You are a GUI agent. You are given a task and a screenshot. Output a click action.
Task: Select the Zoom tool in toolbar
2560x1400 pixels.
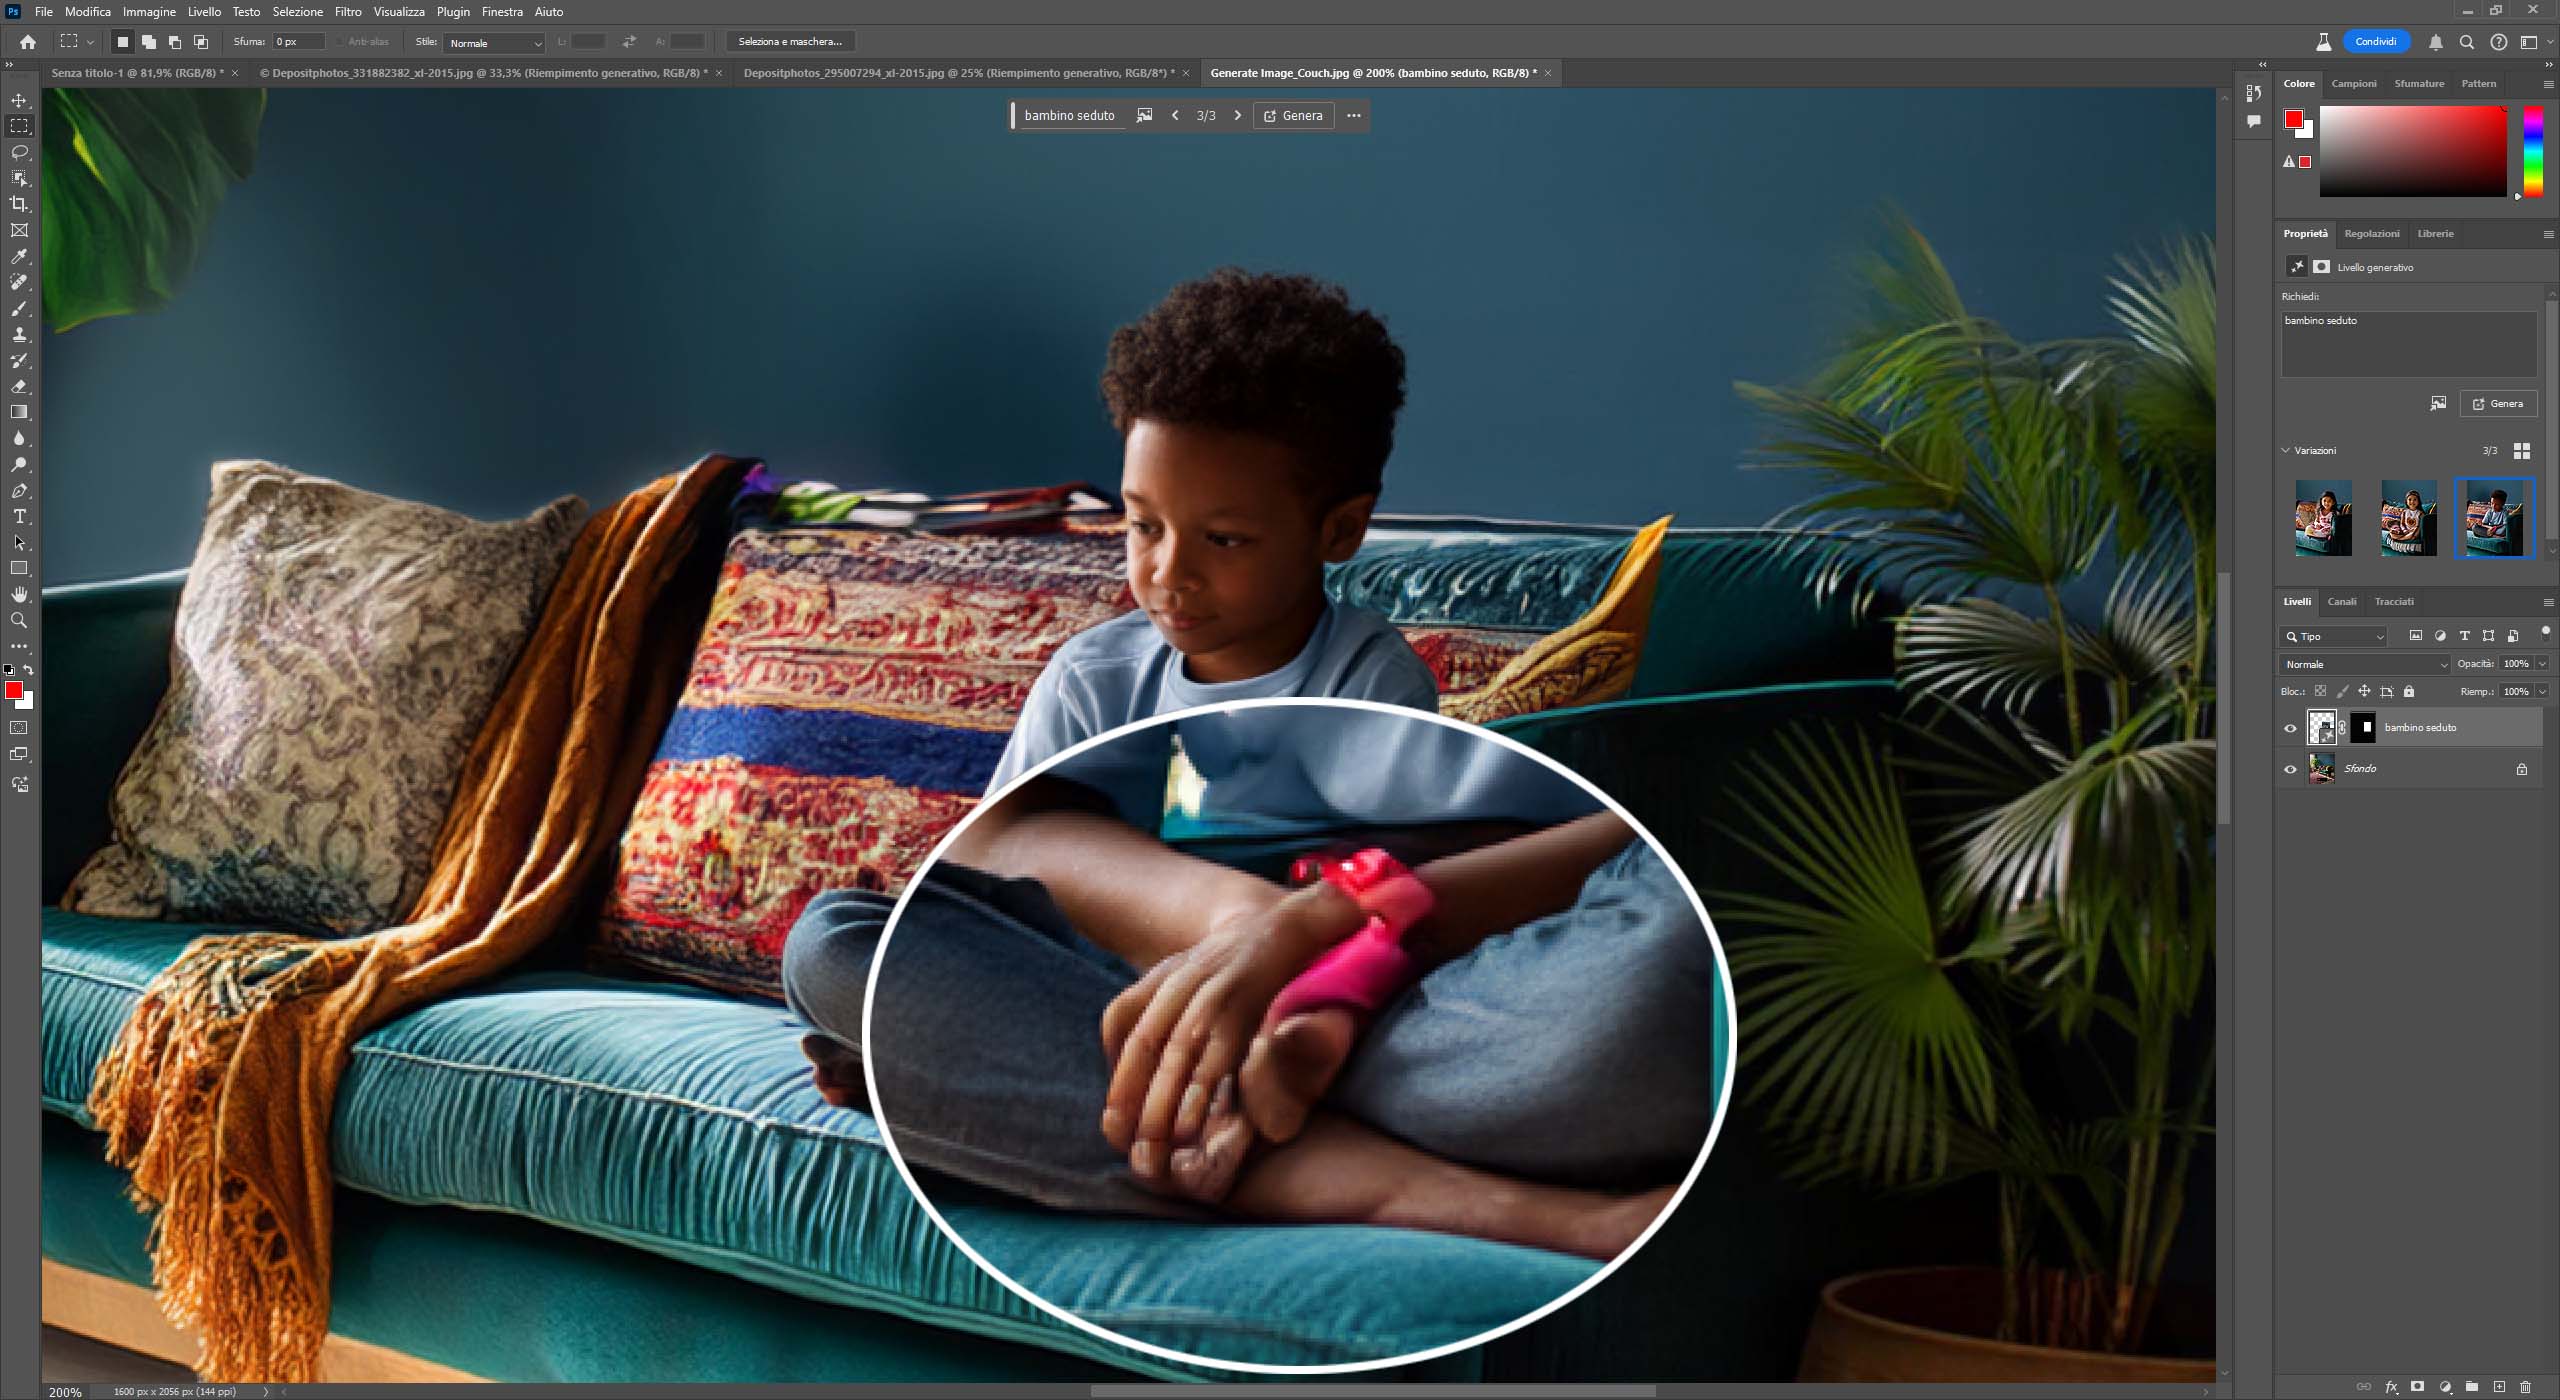point(19,621)
